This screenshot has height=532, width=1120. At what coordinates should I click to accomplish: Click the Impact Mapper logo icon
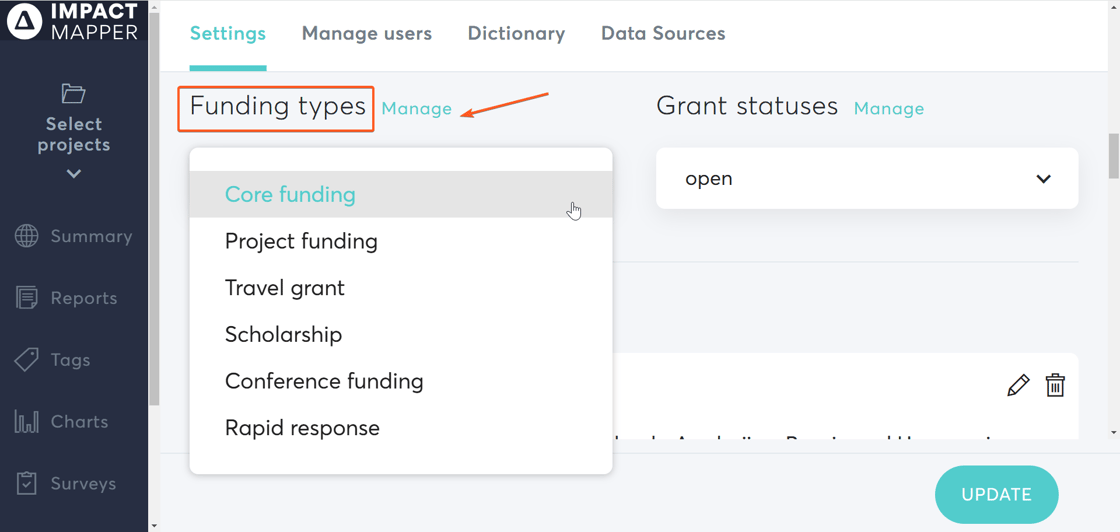[x=24, y=21]
